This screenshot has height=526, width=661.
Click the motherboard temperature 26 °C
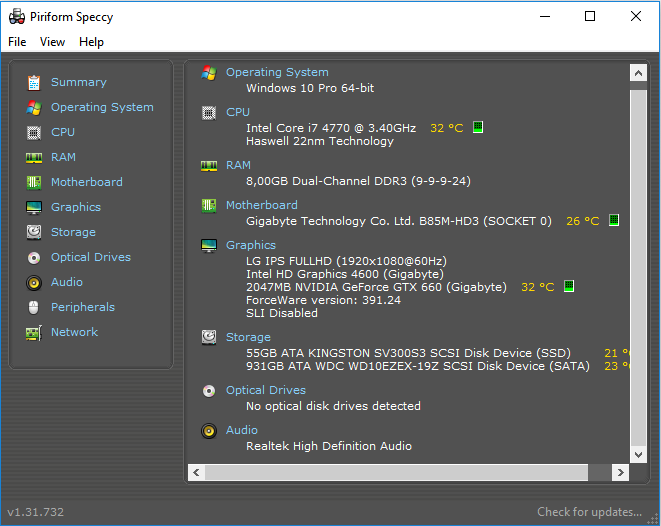click(583, 221)
